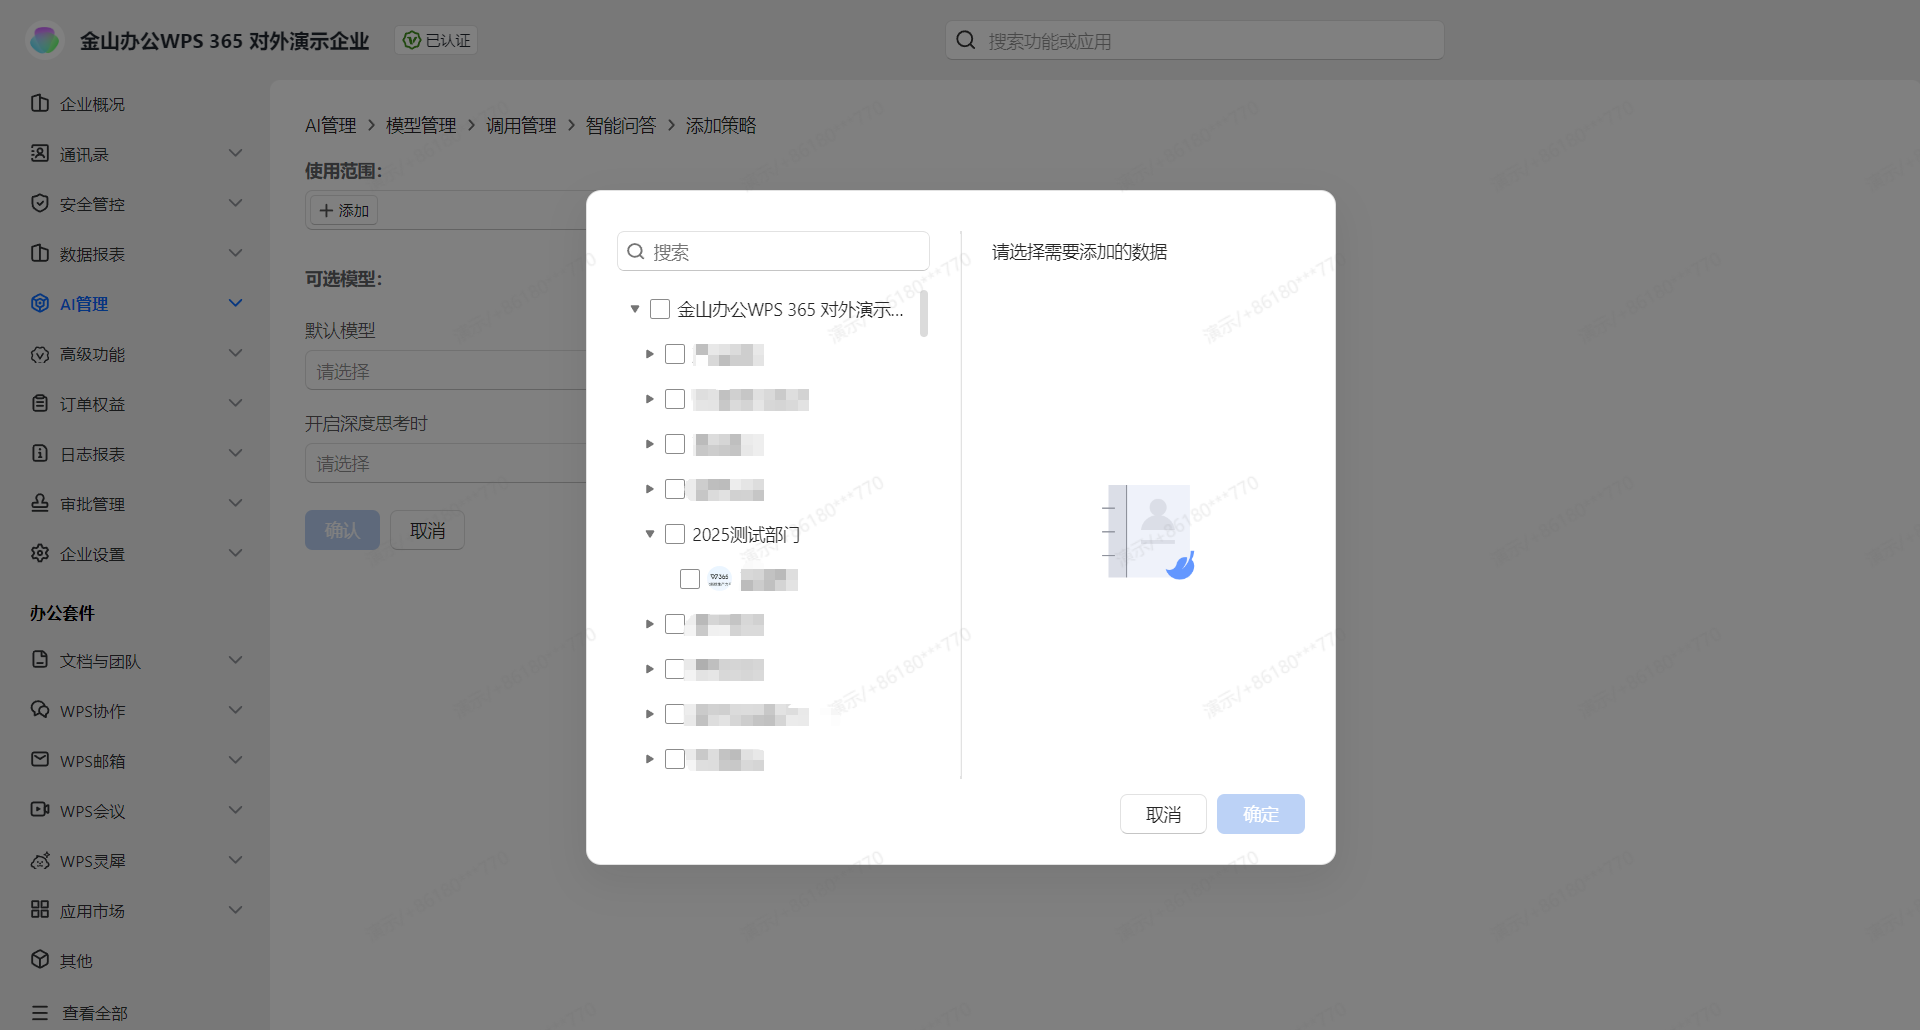Click the WPS会议 camera icon
1920x1030 pixels.
[40, 810]
